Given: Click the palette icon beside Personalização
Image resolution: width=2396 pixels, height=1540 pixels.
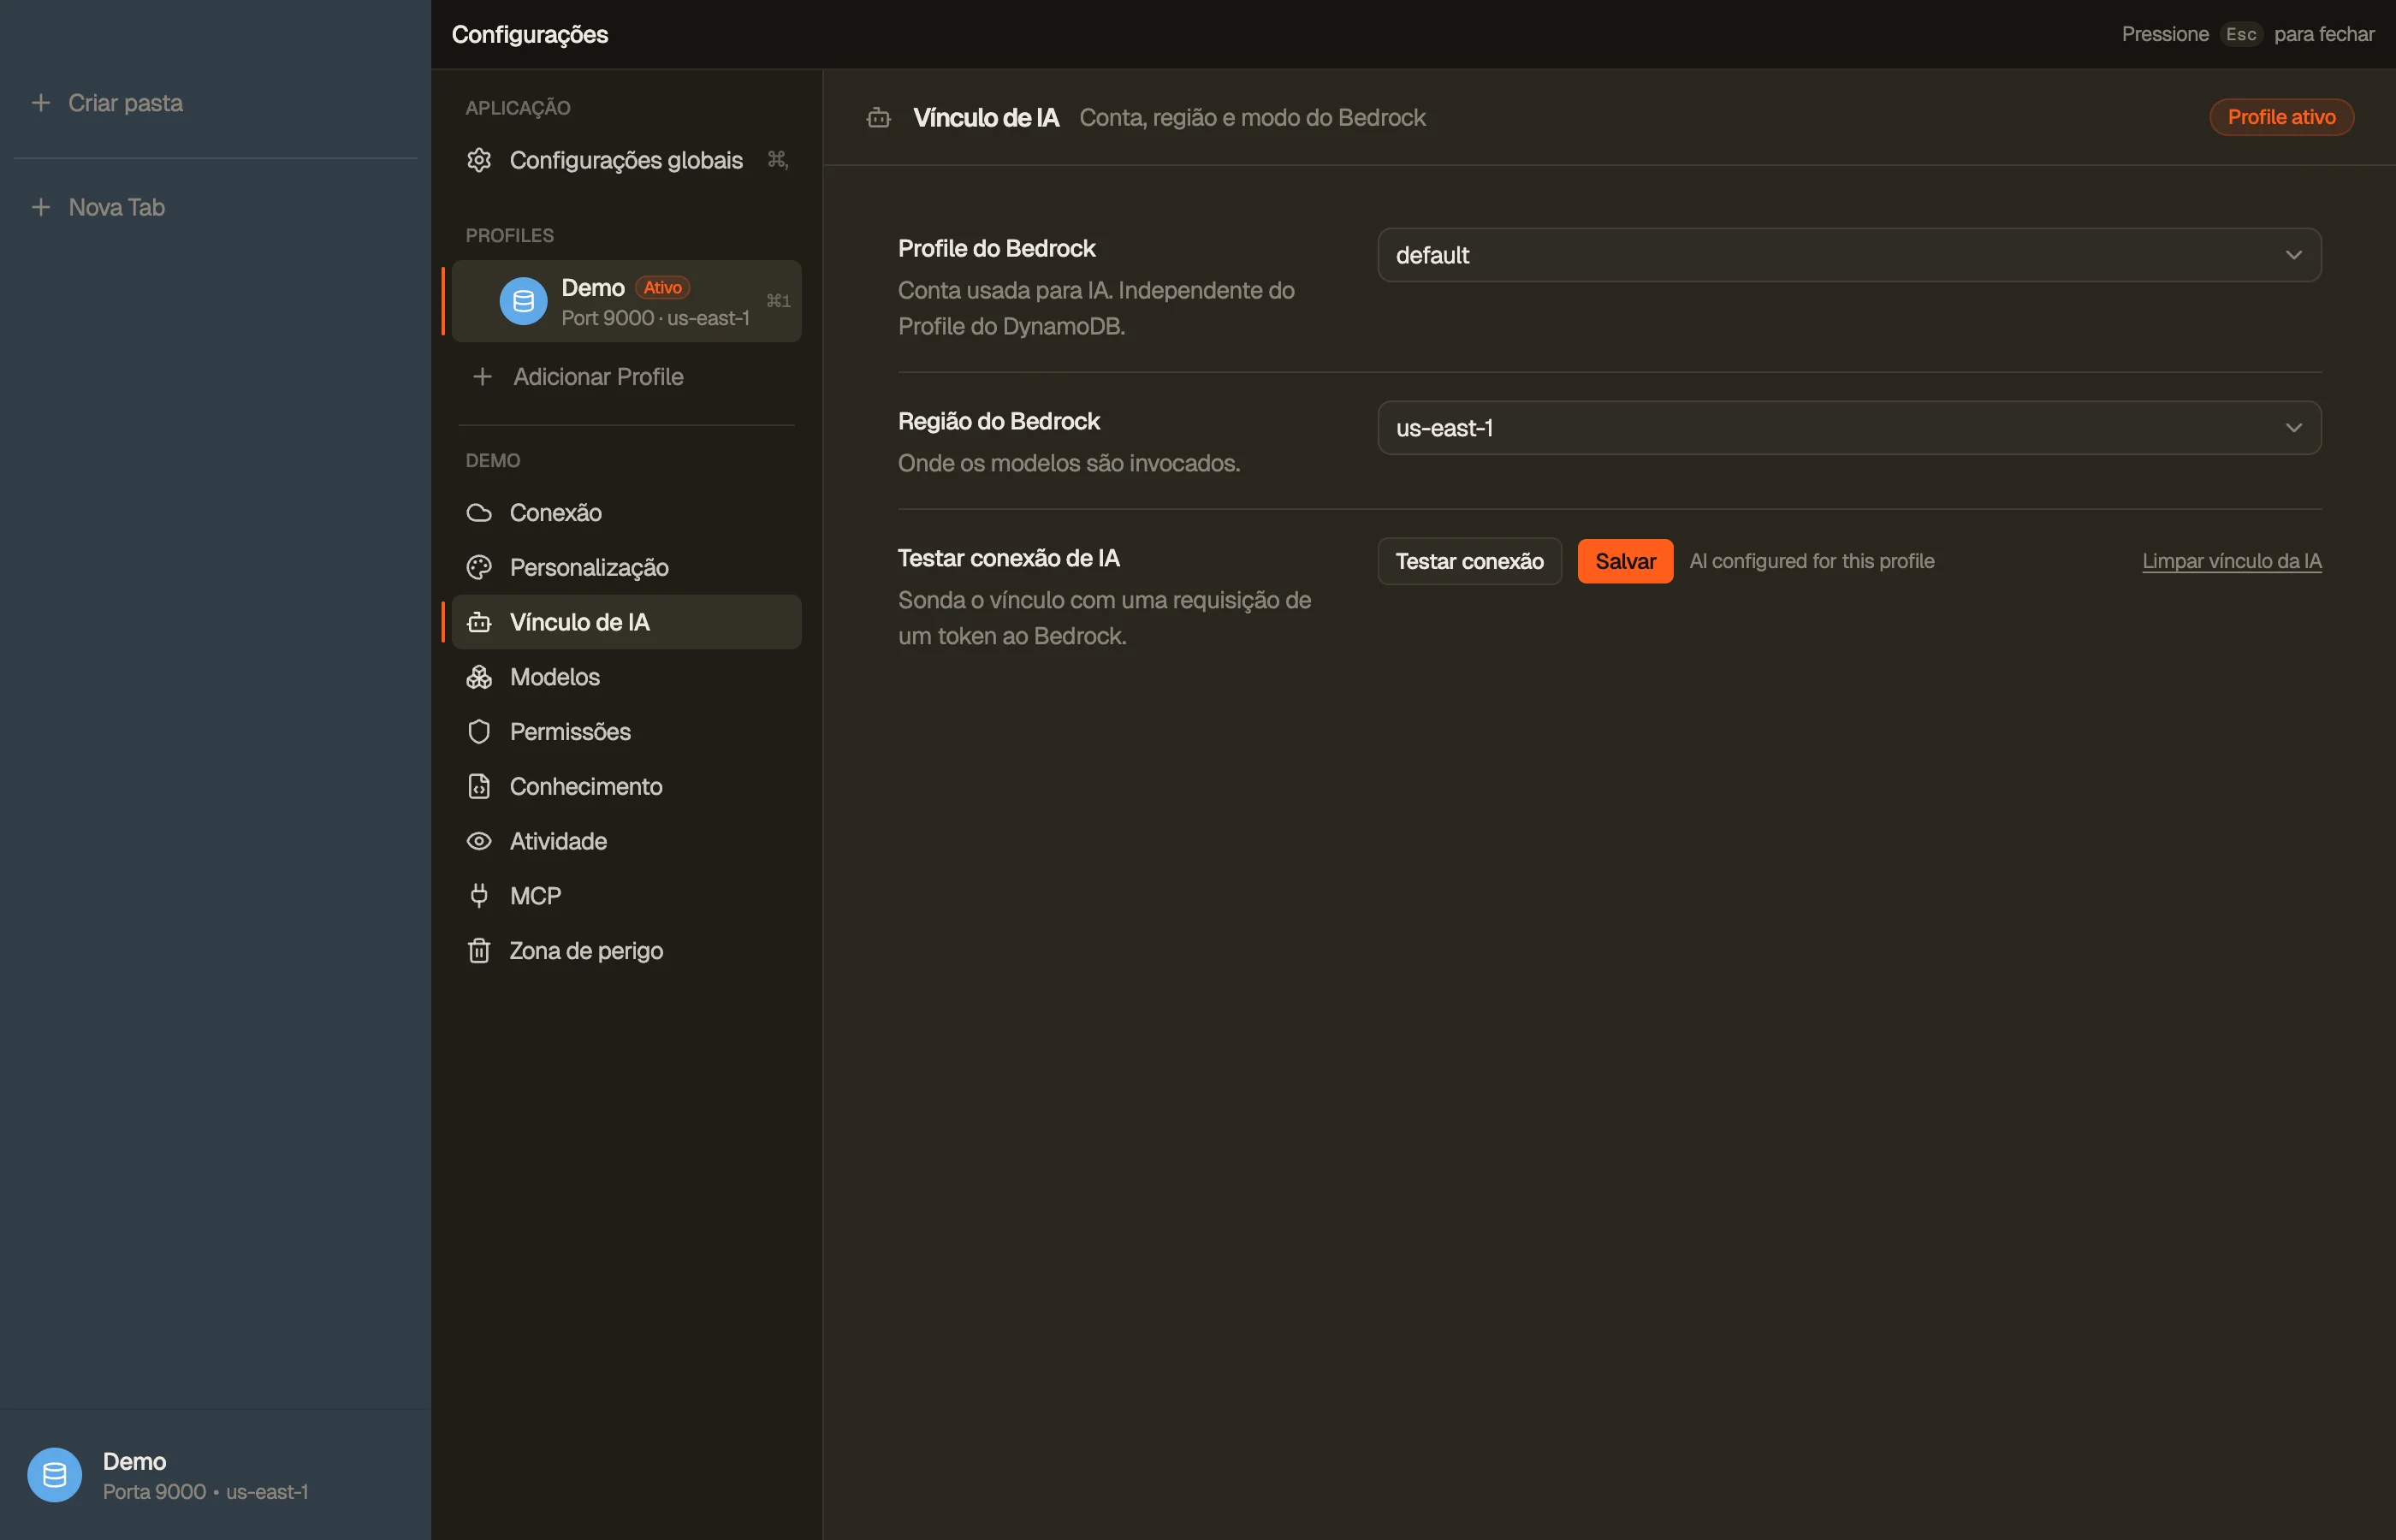Looking at the screenshot, I should point(479,568).
